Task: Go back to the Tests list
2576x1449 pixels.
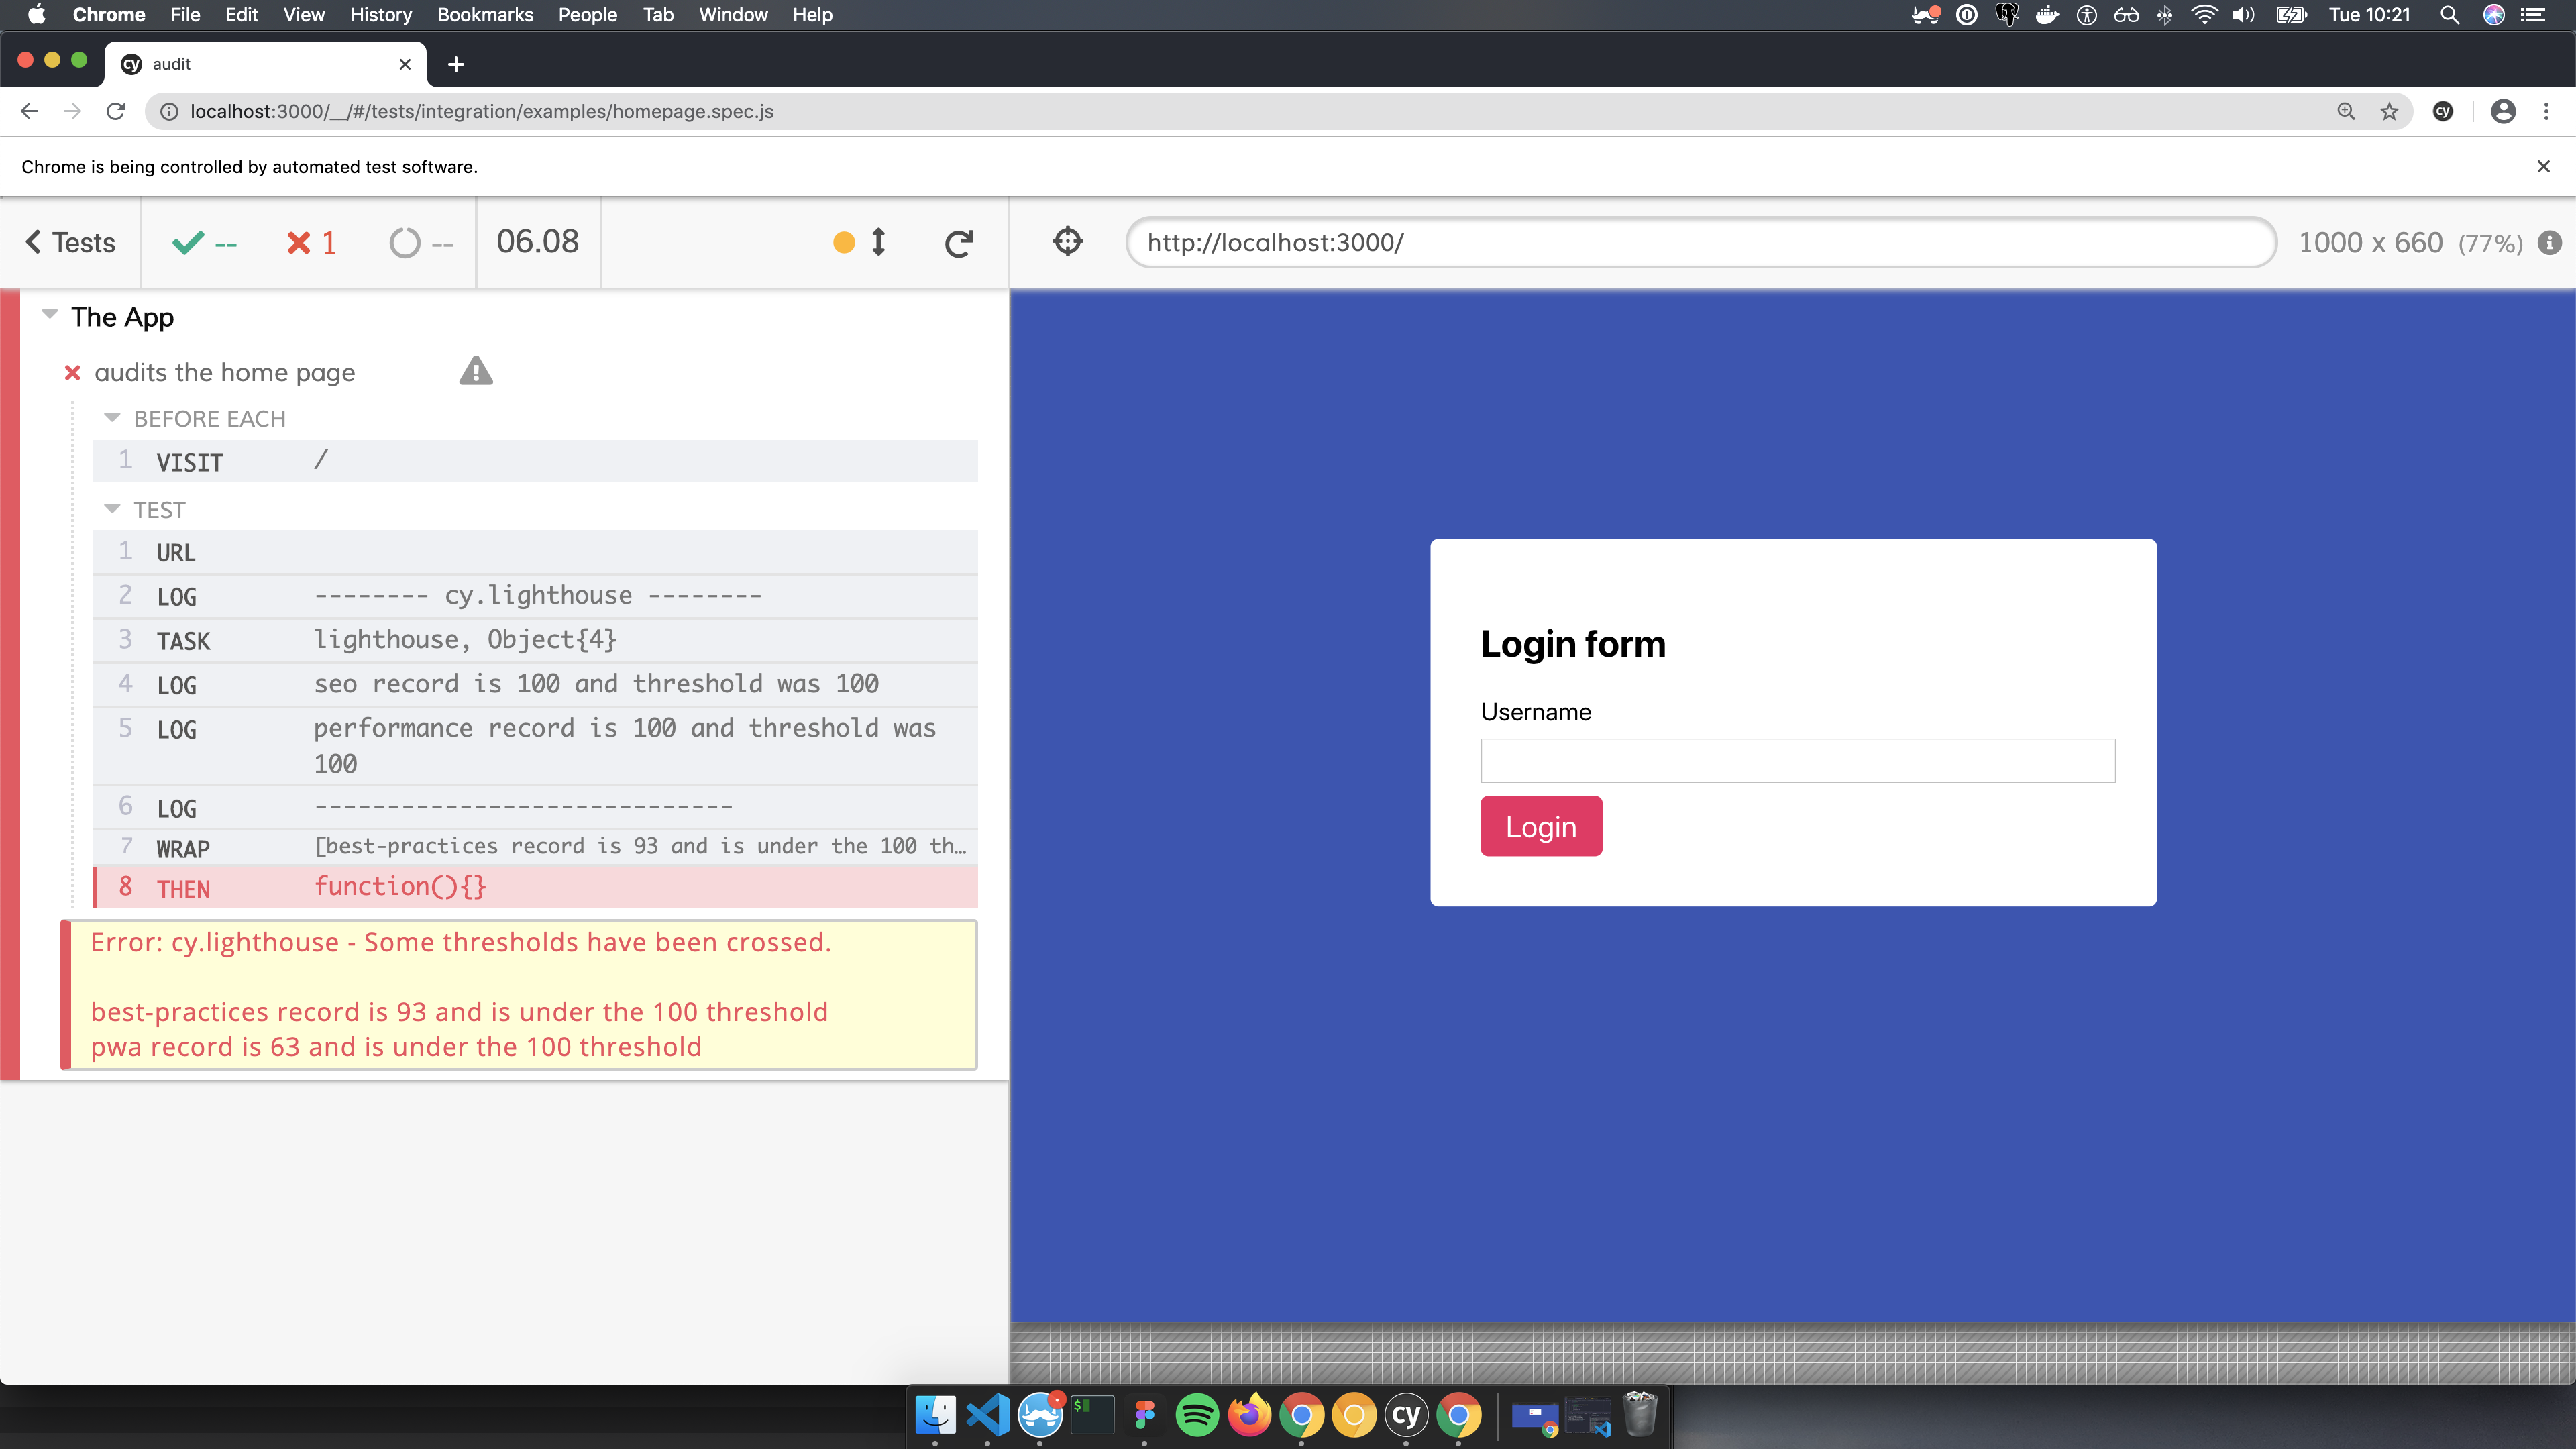Action: point(70,243)
